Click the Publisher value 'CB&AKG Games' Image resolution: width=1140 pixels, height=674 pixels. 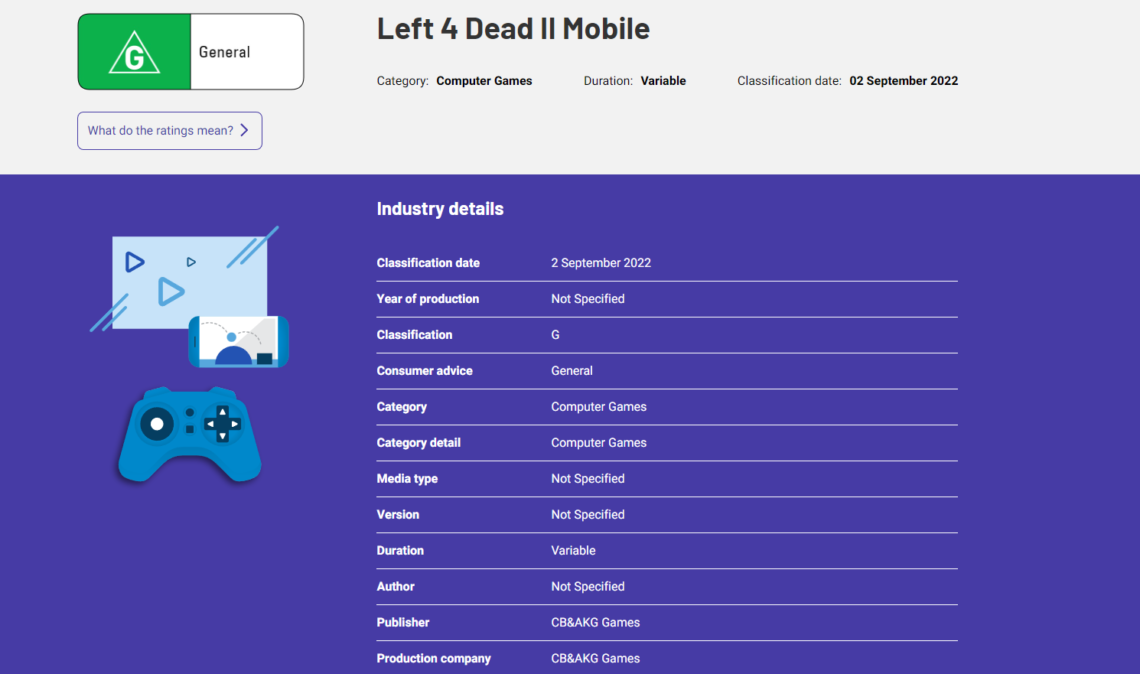click(x=595, y=622)
